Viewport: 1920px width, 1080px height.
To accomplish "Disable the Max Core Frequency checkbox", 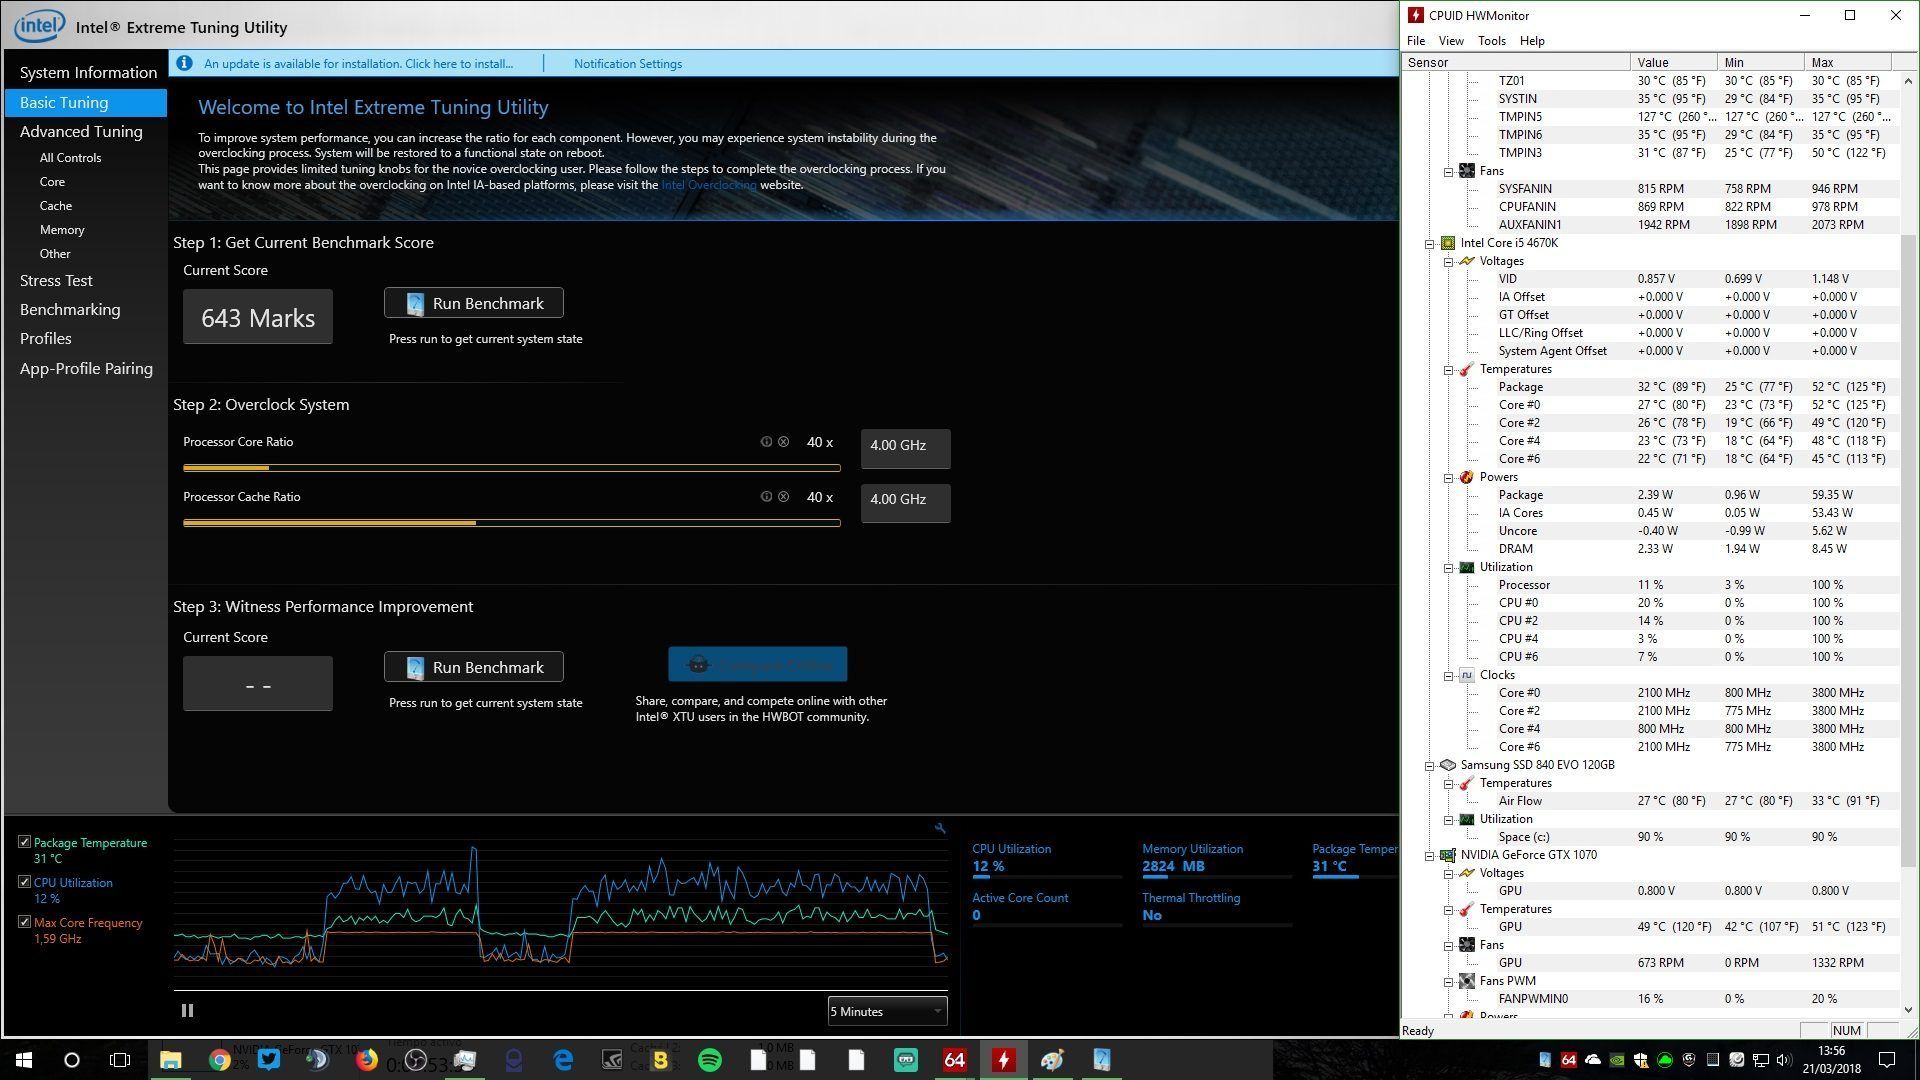I will [24, 922].
